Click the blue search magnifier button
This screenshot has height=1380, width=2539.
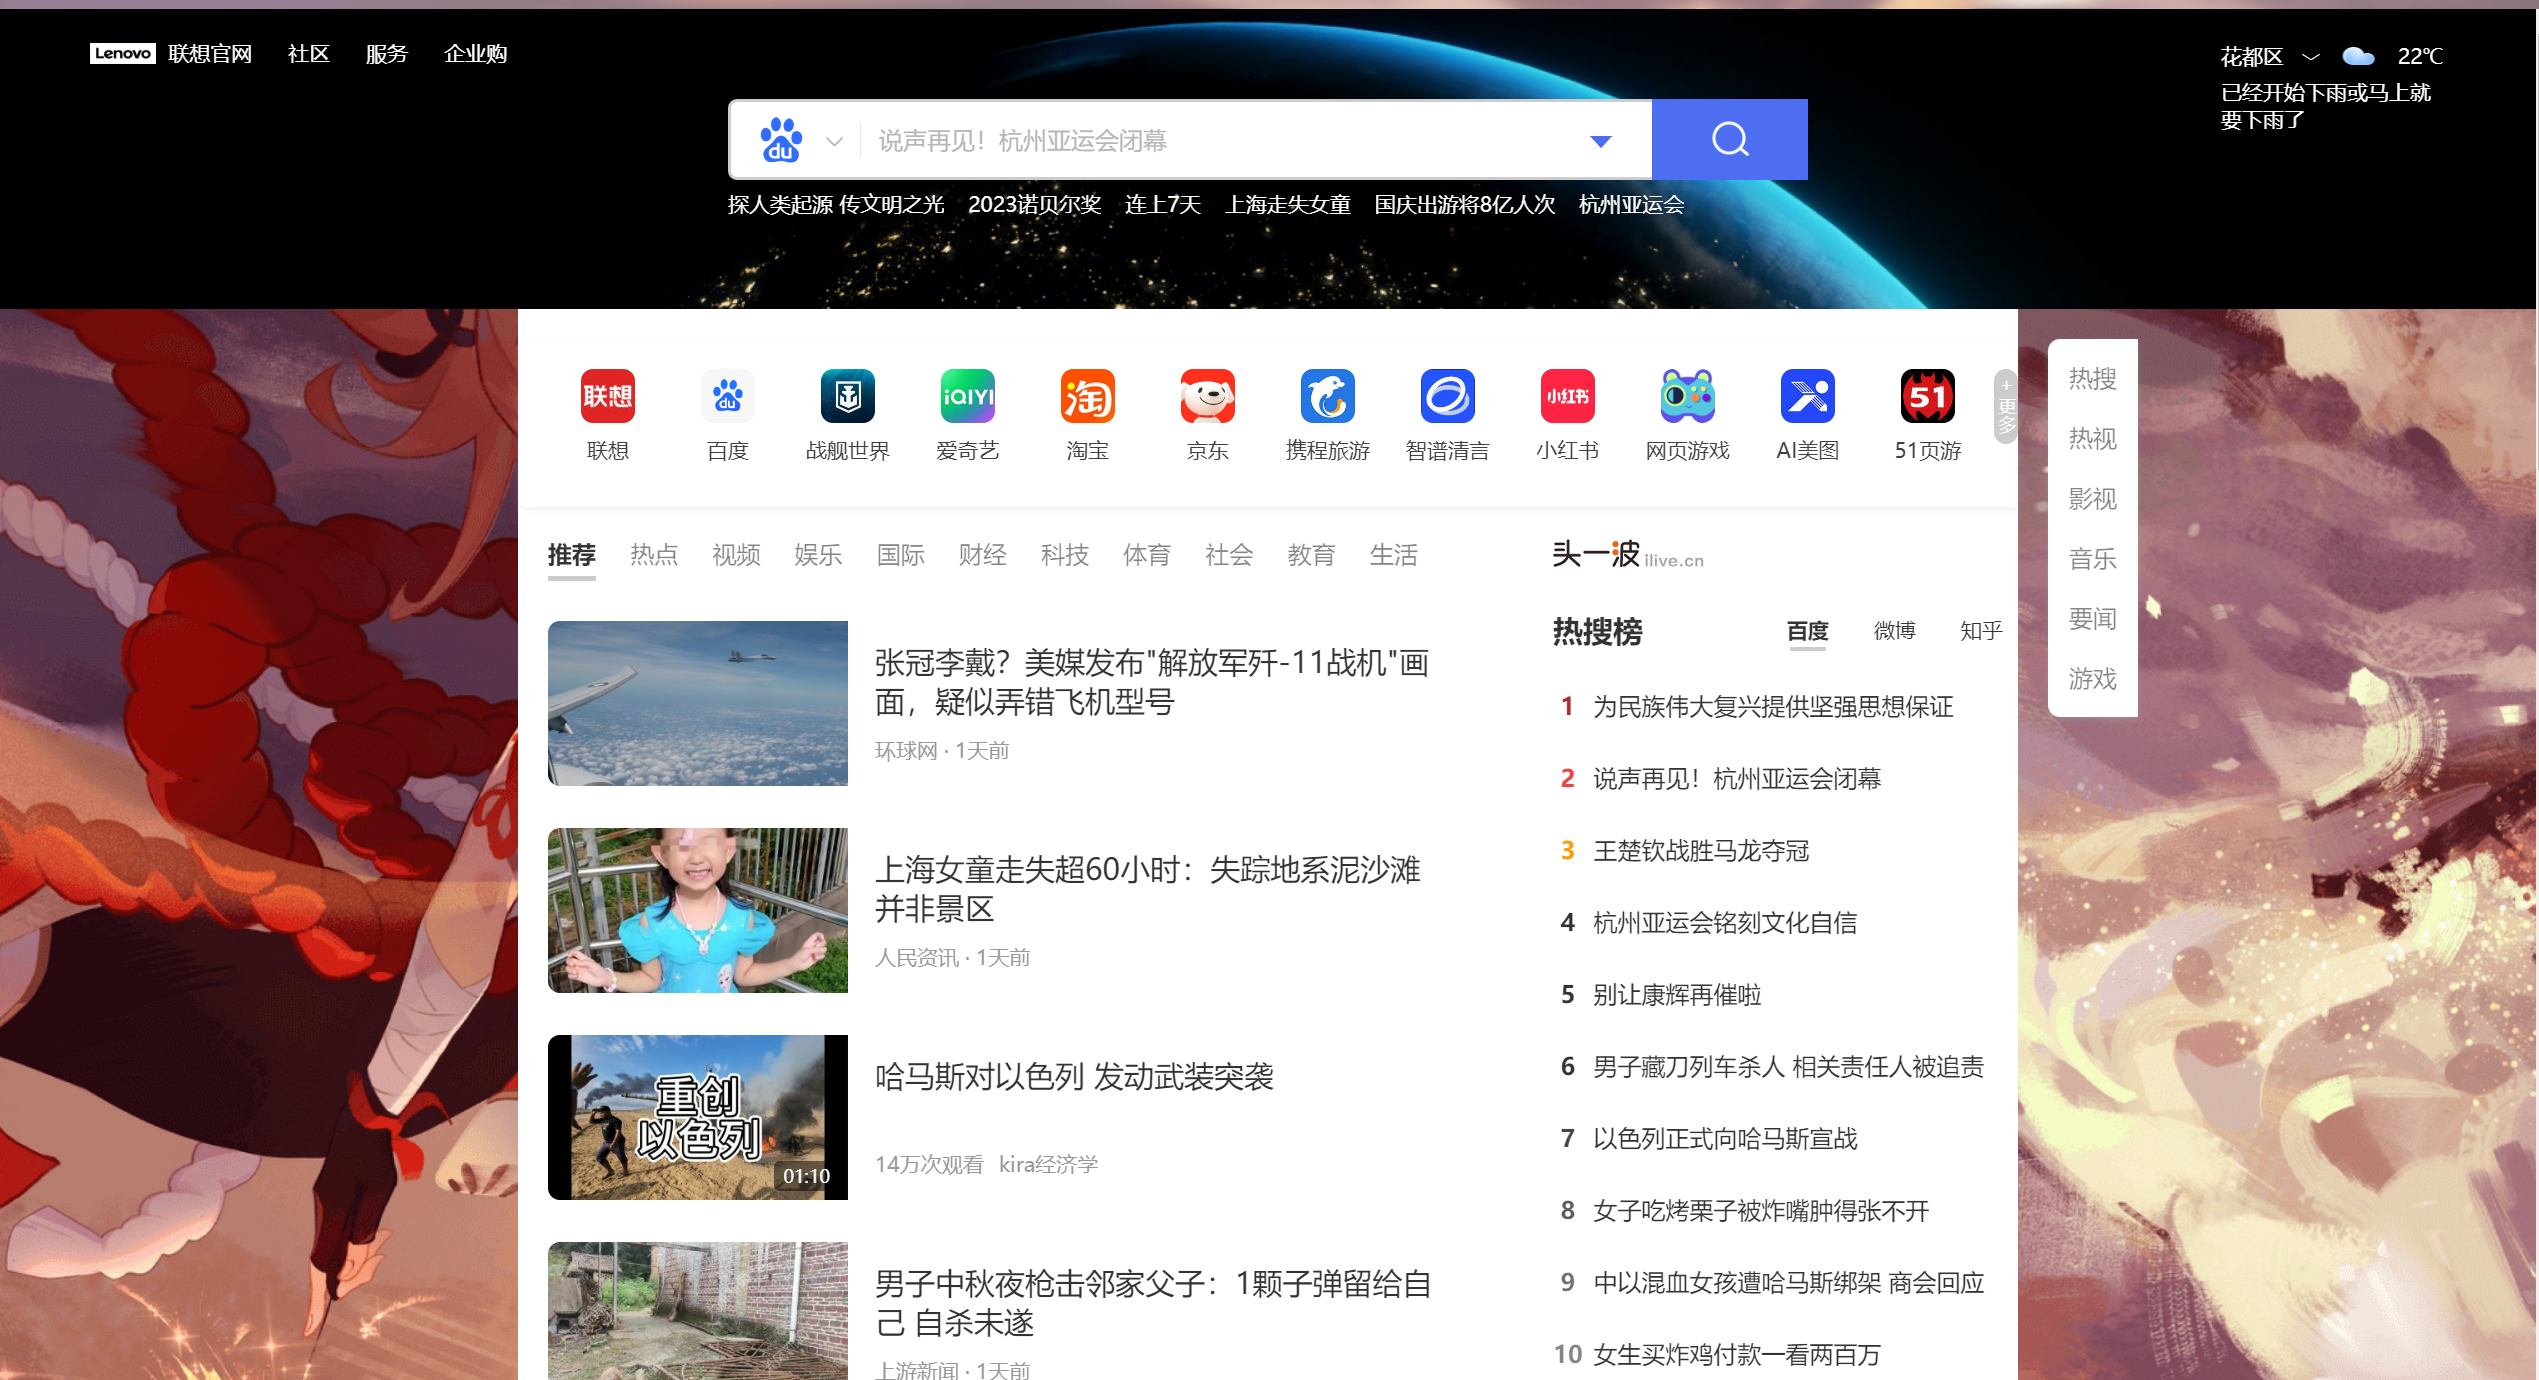pyautogui.click(x=1729, y=140)
